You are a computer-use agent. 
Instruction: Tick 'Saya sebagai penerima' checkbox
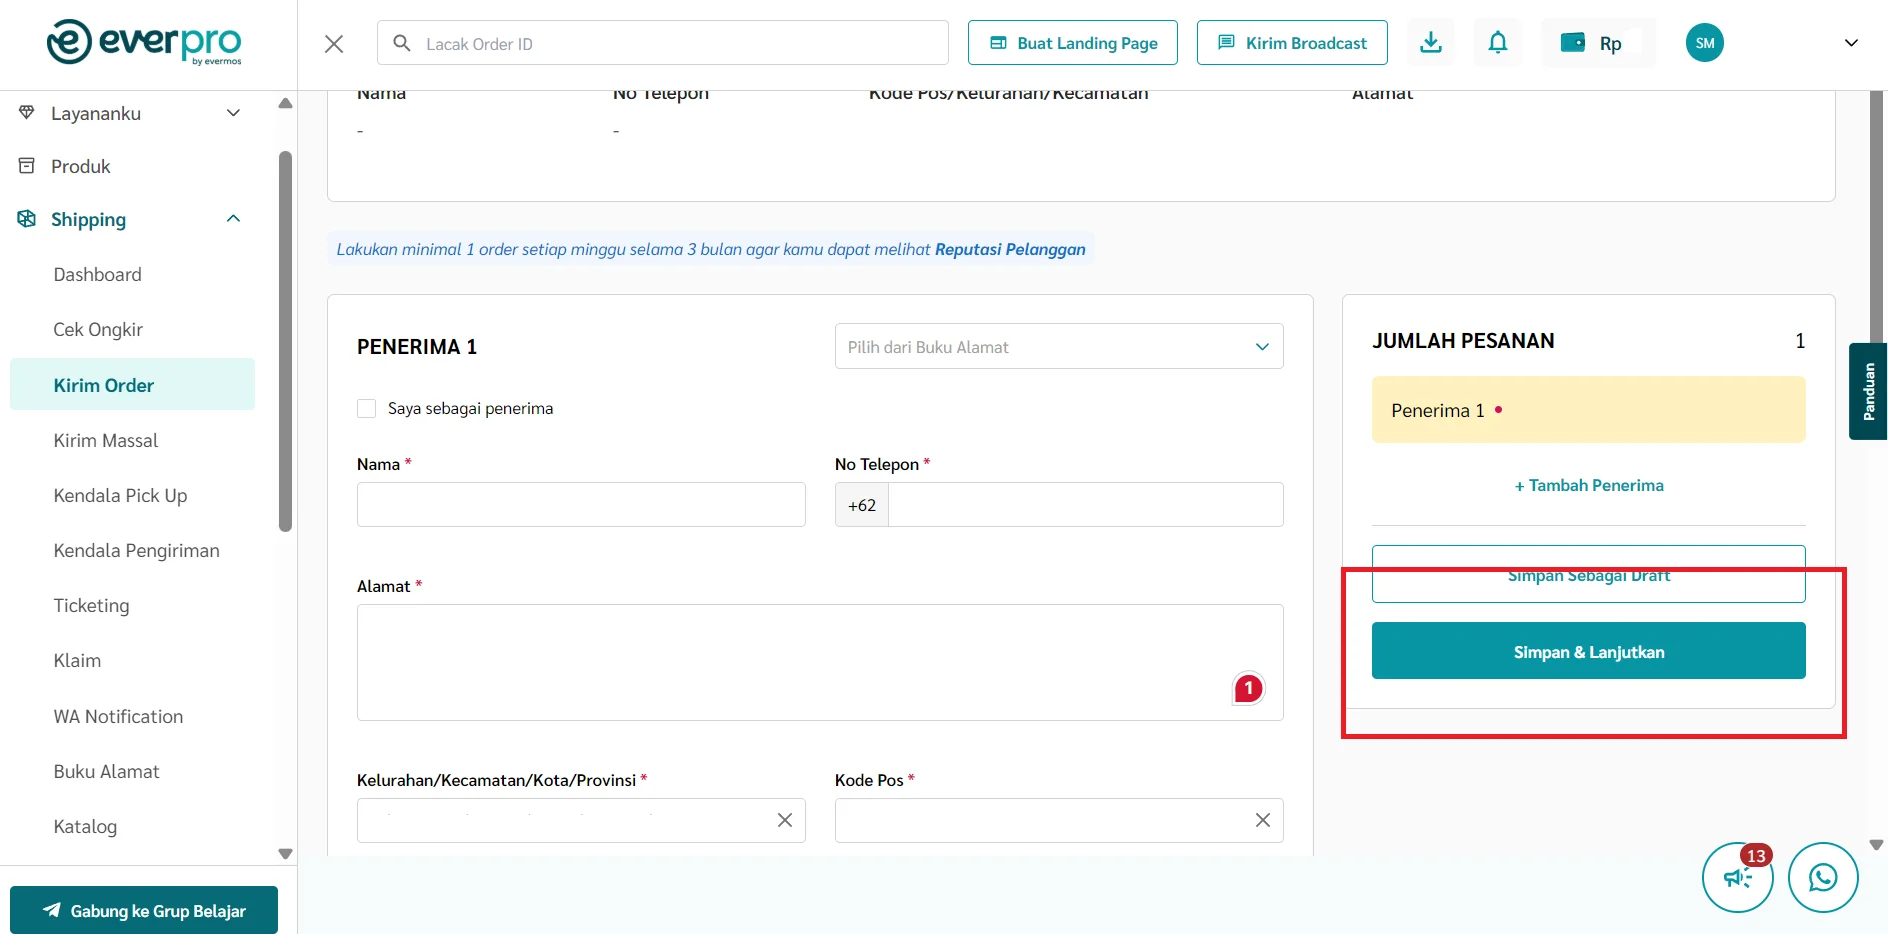click(367, 408)
